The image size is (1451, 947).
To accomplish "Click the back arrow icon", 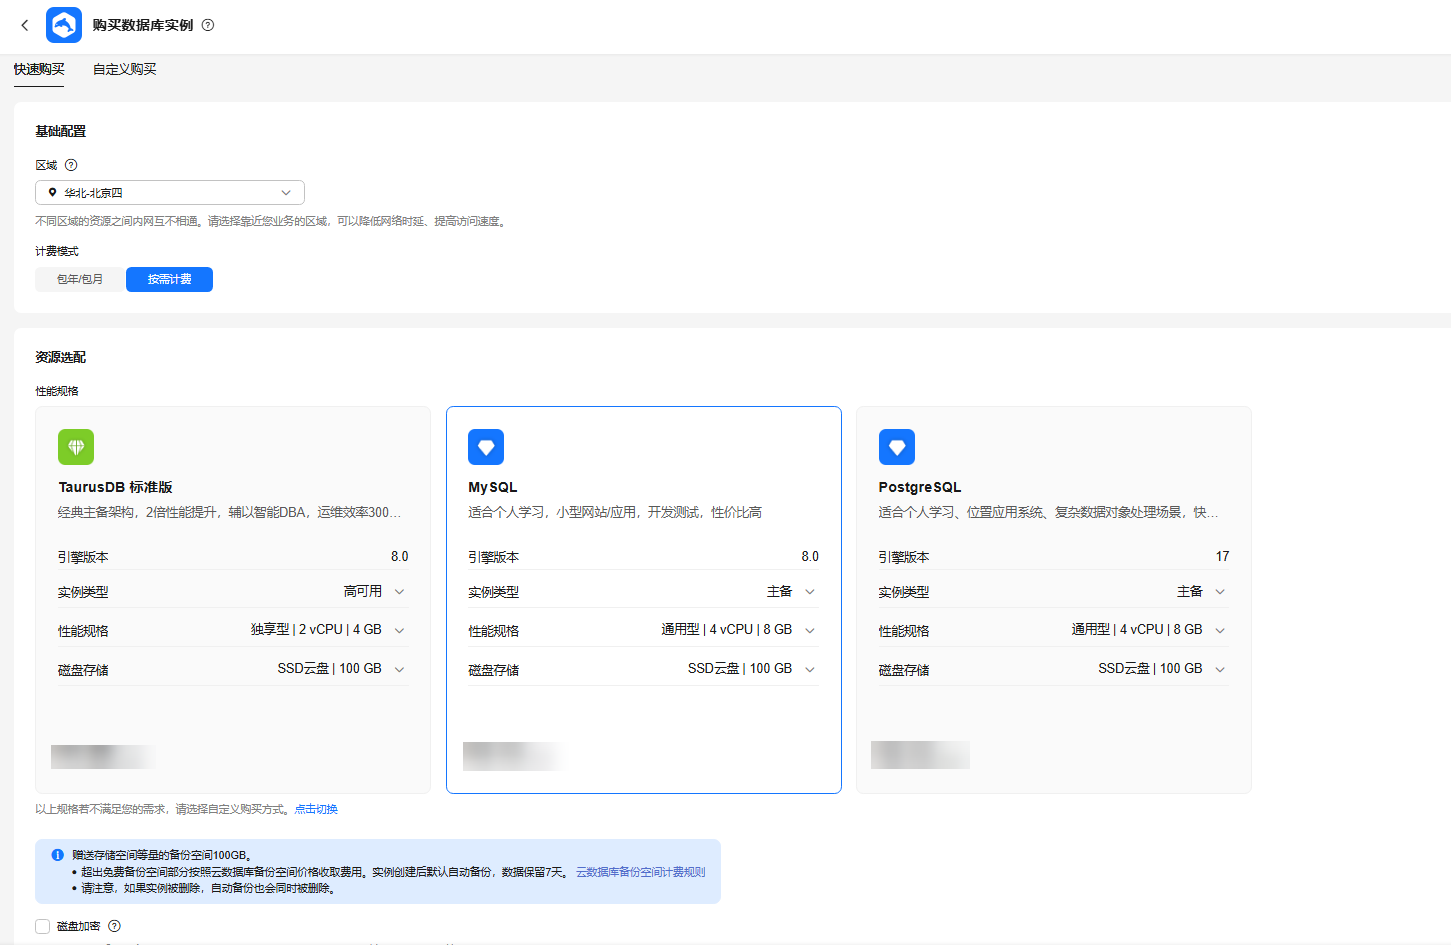I will click(25, 25).
